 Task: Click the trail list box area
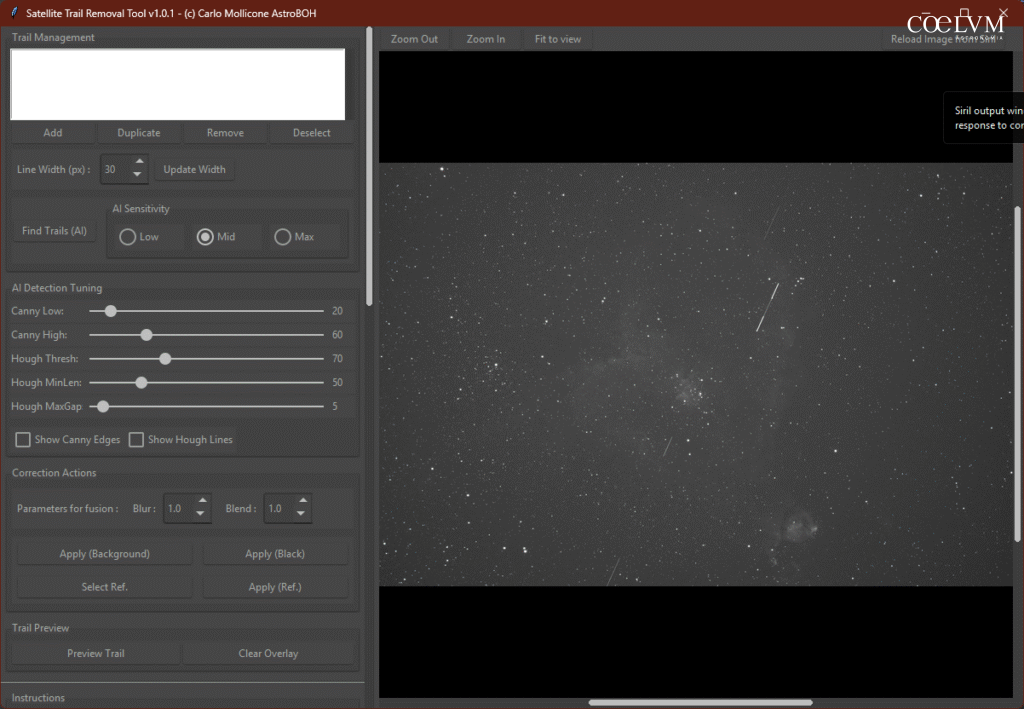(x=178, y=85)
